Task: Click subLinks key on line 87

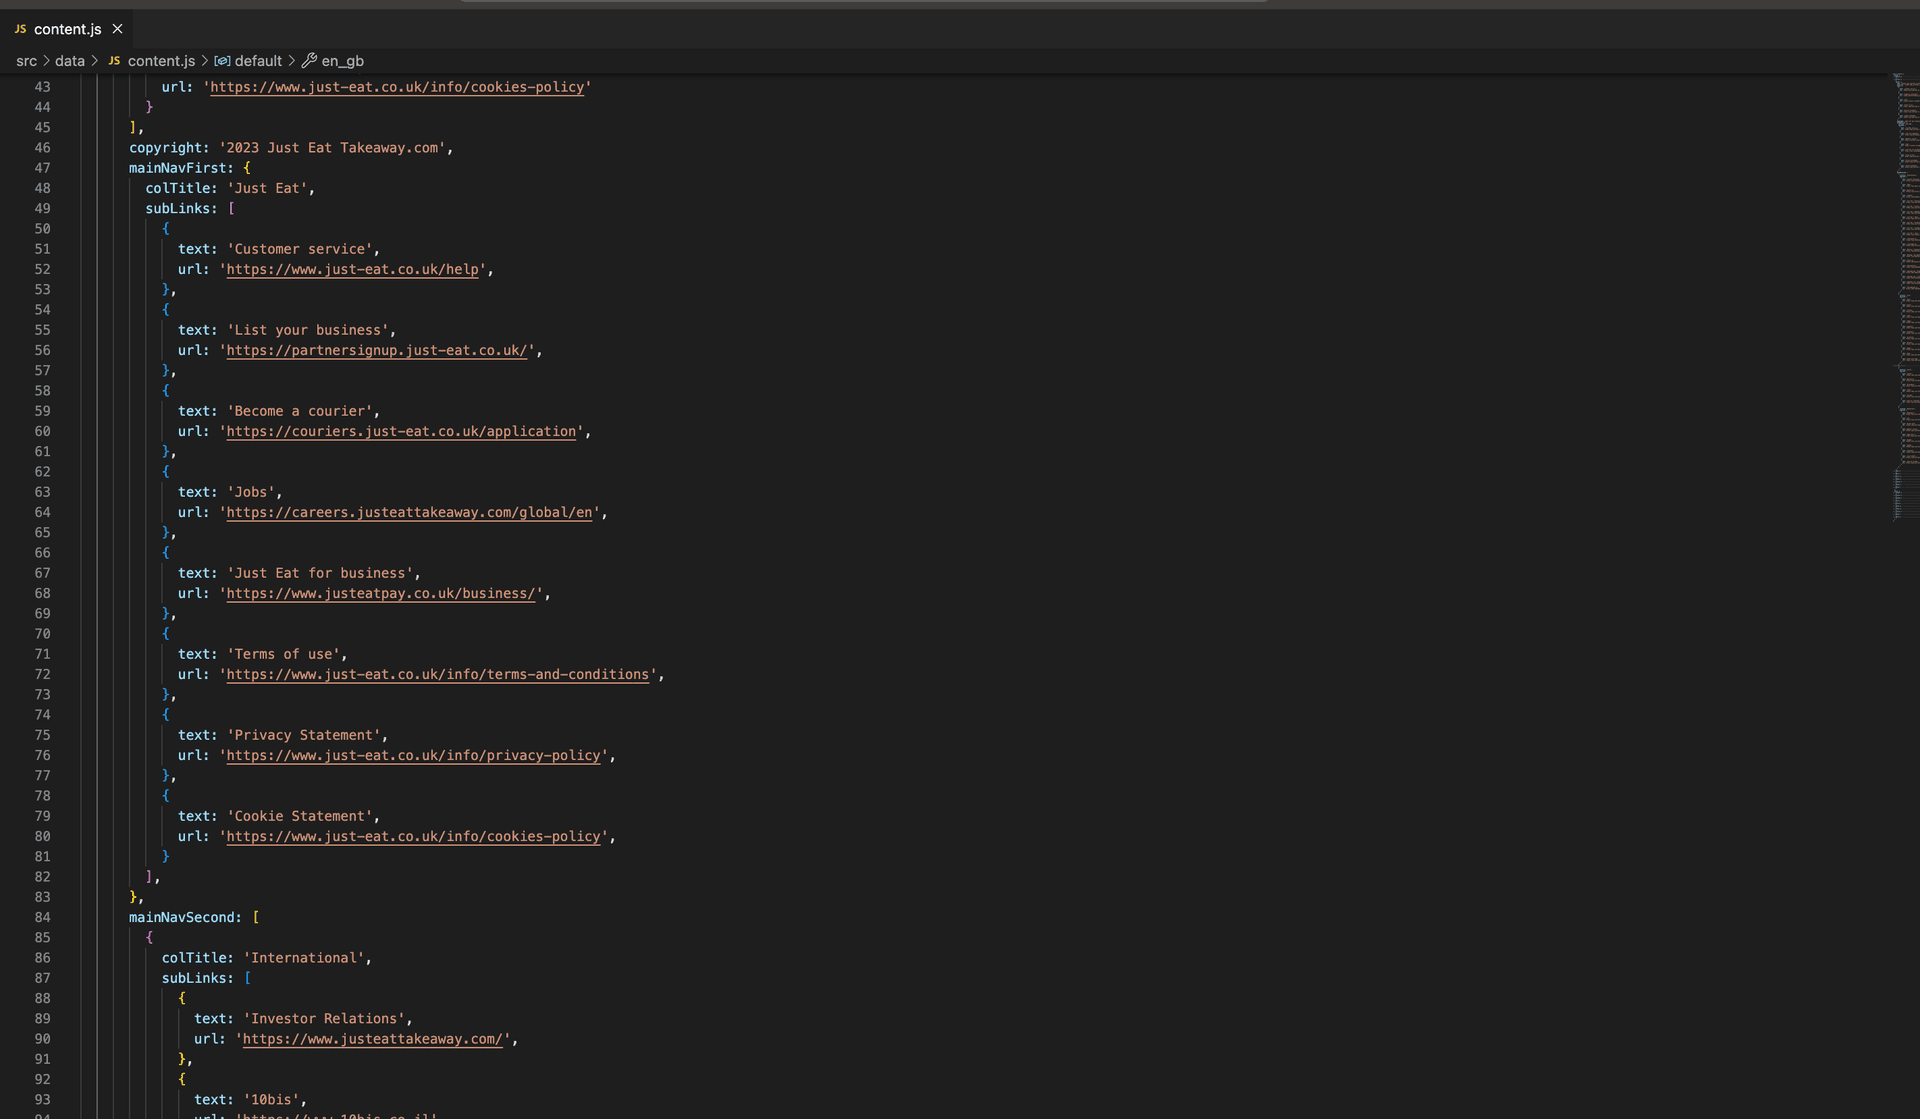Action: [x=194, y=978]
